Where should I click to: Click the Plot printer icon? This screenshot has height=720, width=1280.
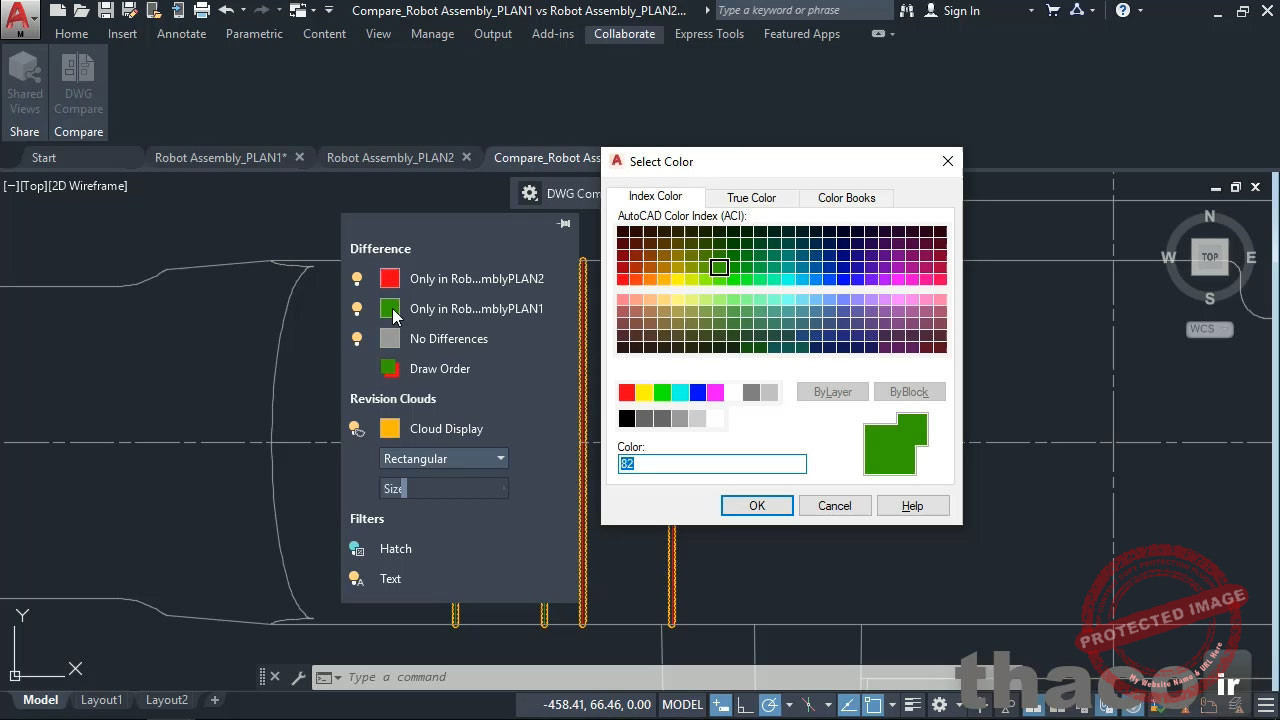click(x=202, y=11)
